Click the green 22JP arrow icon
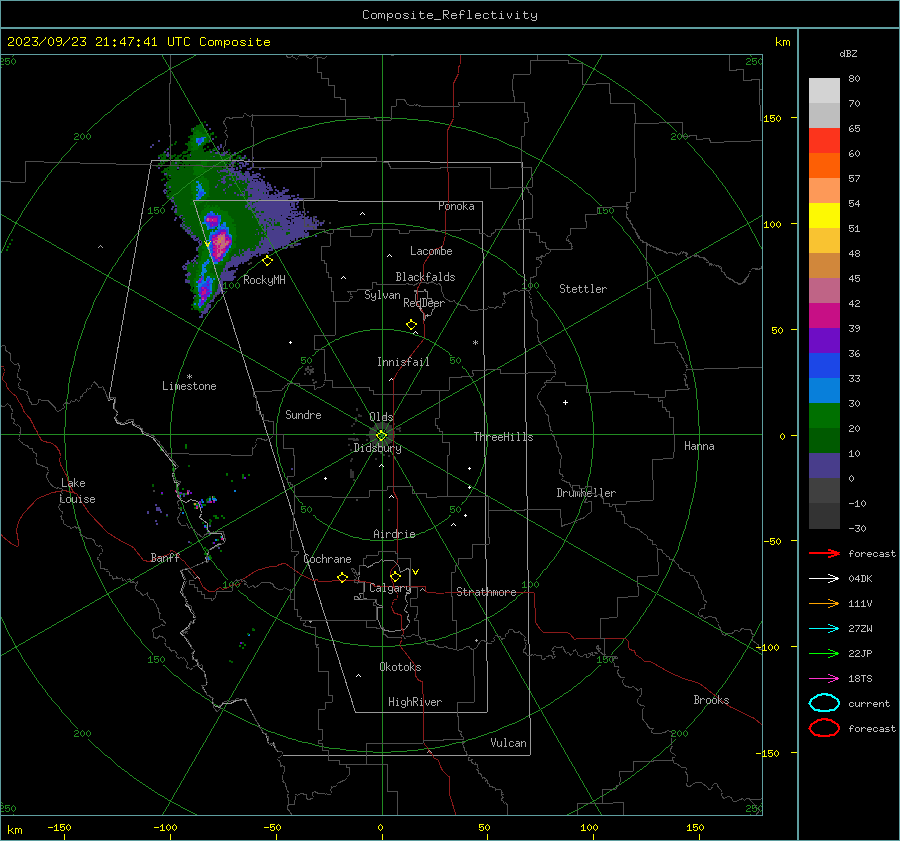Viewport: 900px width, 841px height. point(824,653)
